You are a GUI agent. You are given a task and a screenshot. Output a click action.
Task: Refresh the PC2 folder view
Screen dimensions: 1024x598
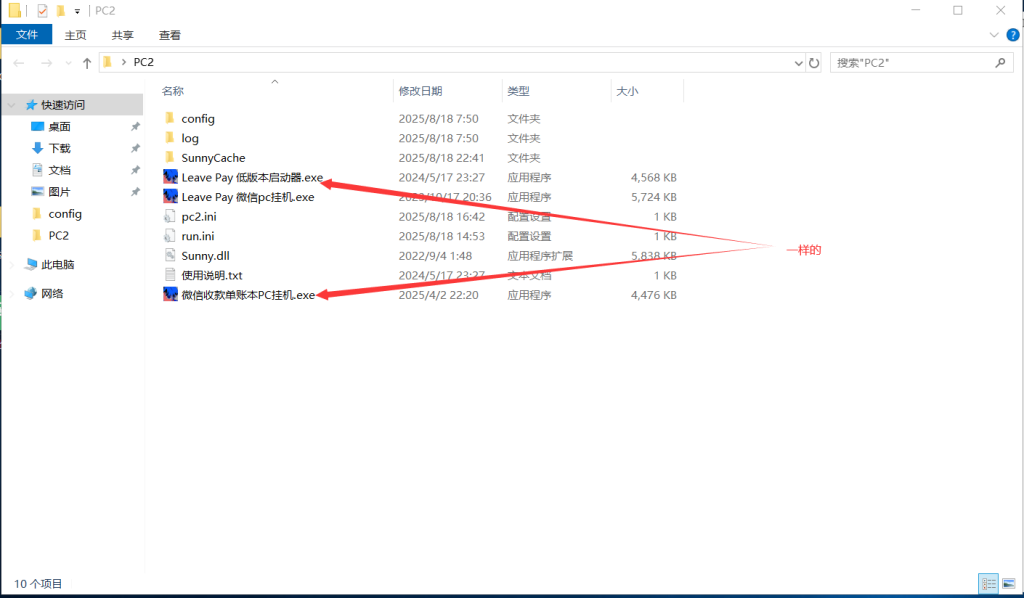[814, 63]
